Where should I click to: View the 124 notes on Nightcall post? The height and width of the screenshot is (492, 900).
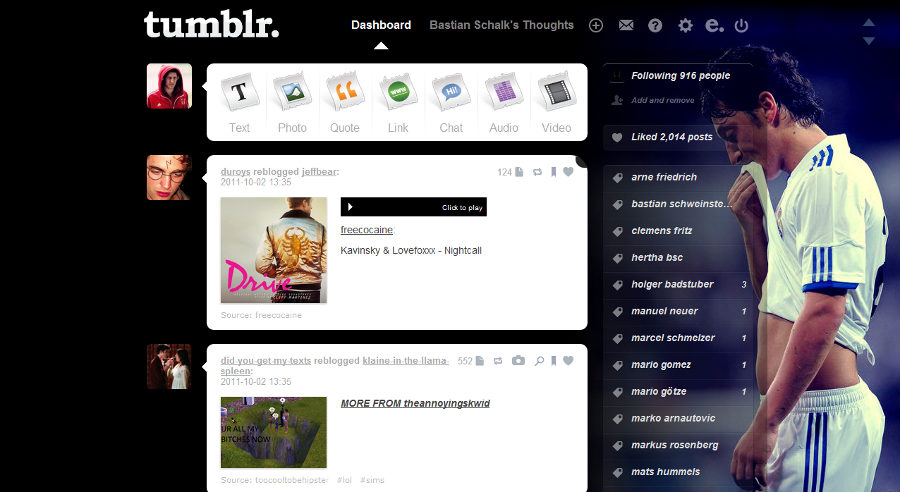point(510,172)
